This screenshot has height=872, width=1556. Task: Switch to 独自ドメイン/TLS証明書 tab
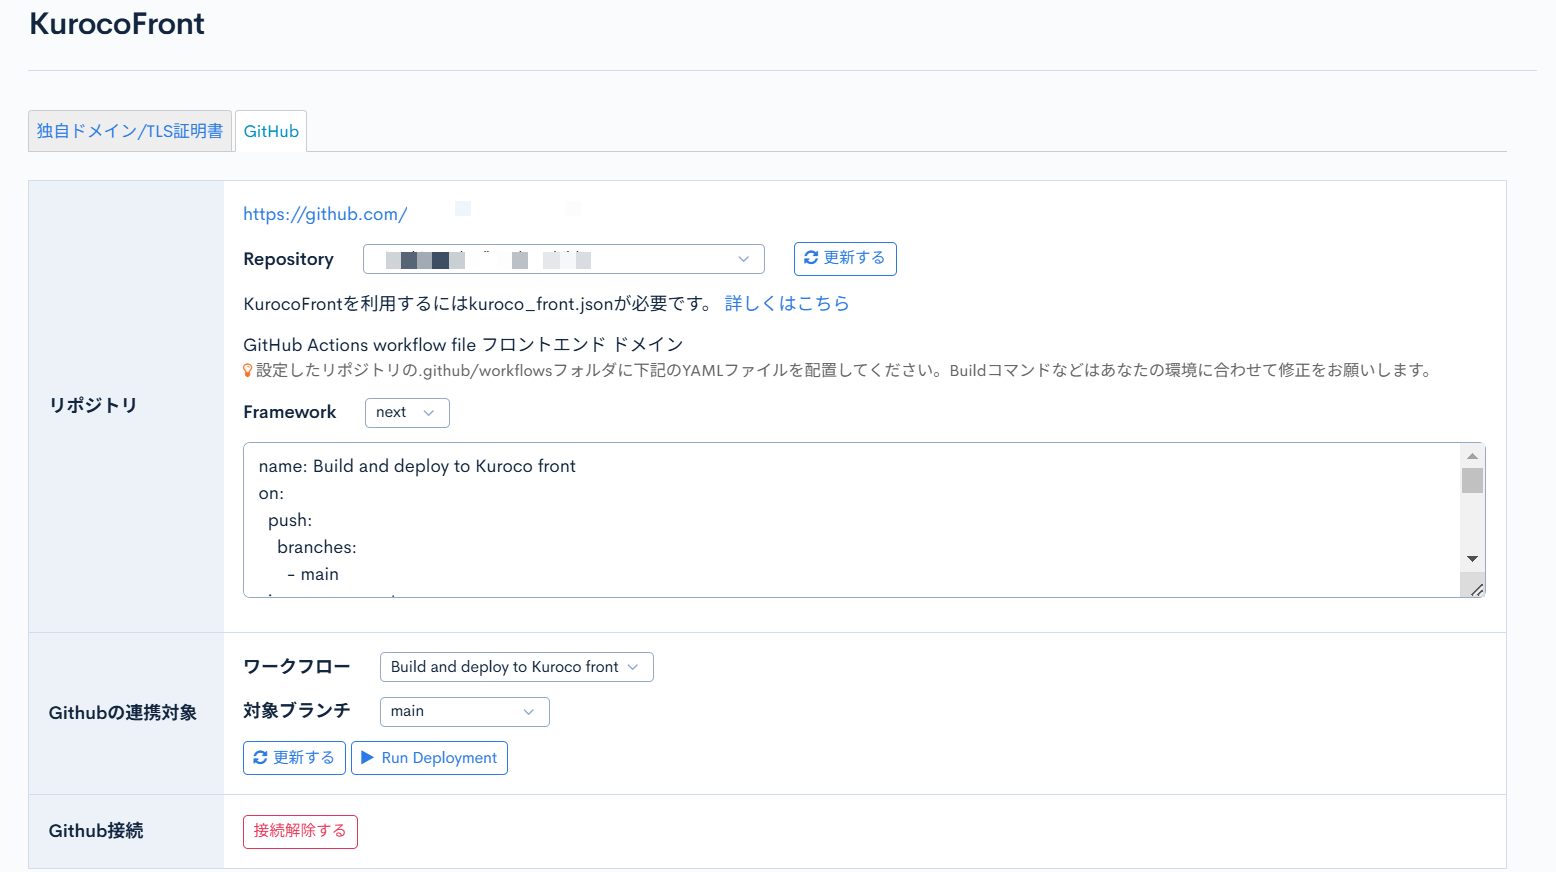(x=129, y=130)
